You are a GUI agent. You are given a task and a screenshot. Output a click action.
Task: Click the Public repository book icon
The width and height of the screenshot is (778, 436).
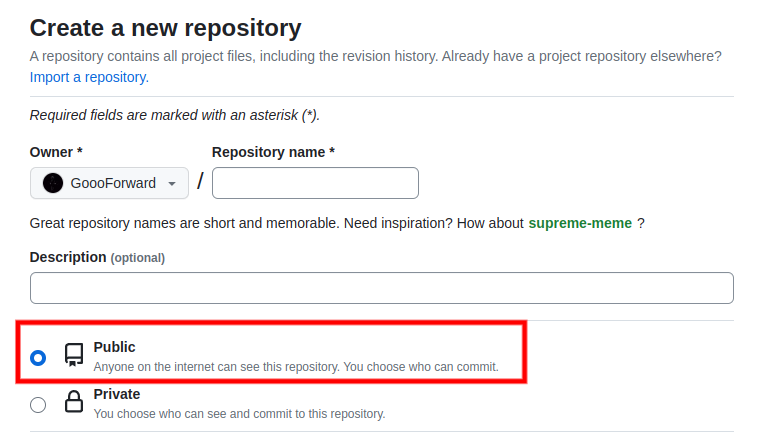click(x=74, y=355)
